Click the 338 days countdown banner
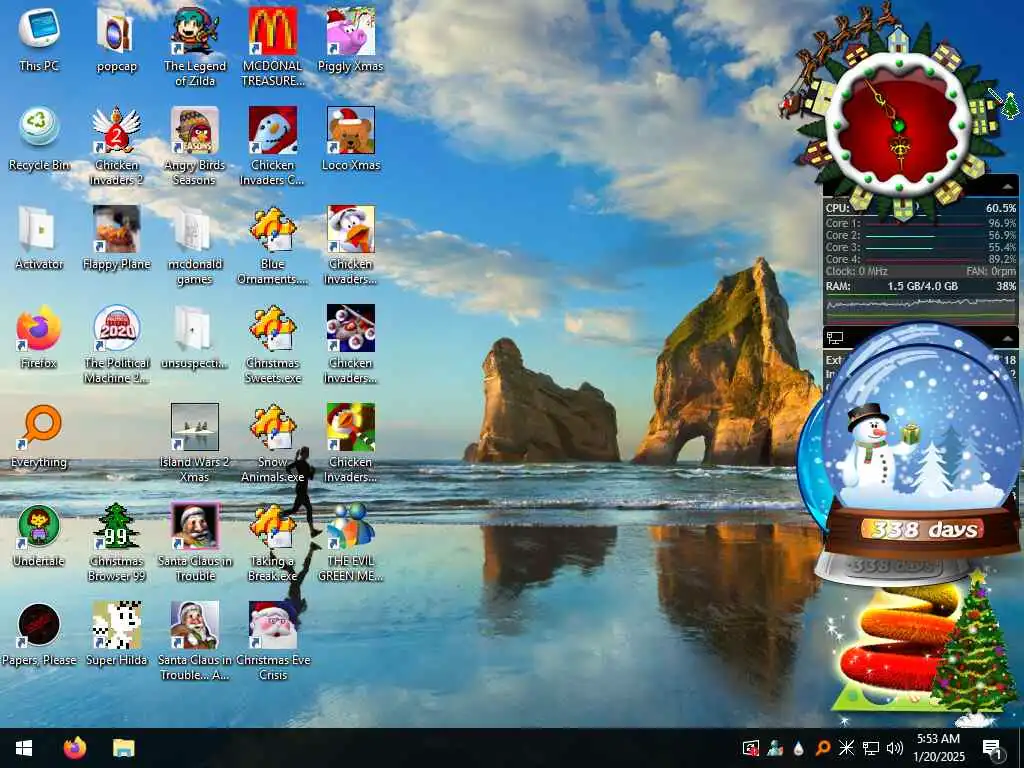1024x768 pixels. [x=922, y=530]
